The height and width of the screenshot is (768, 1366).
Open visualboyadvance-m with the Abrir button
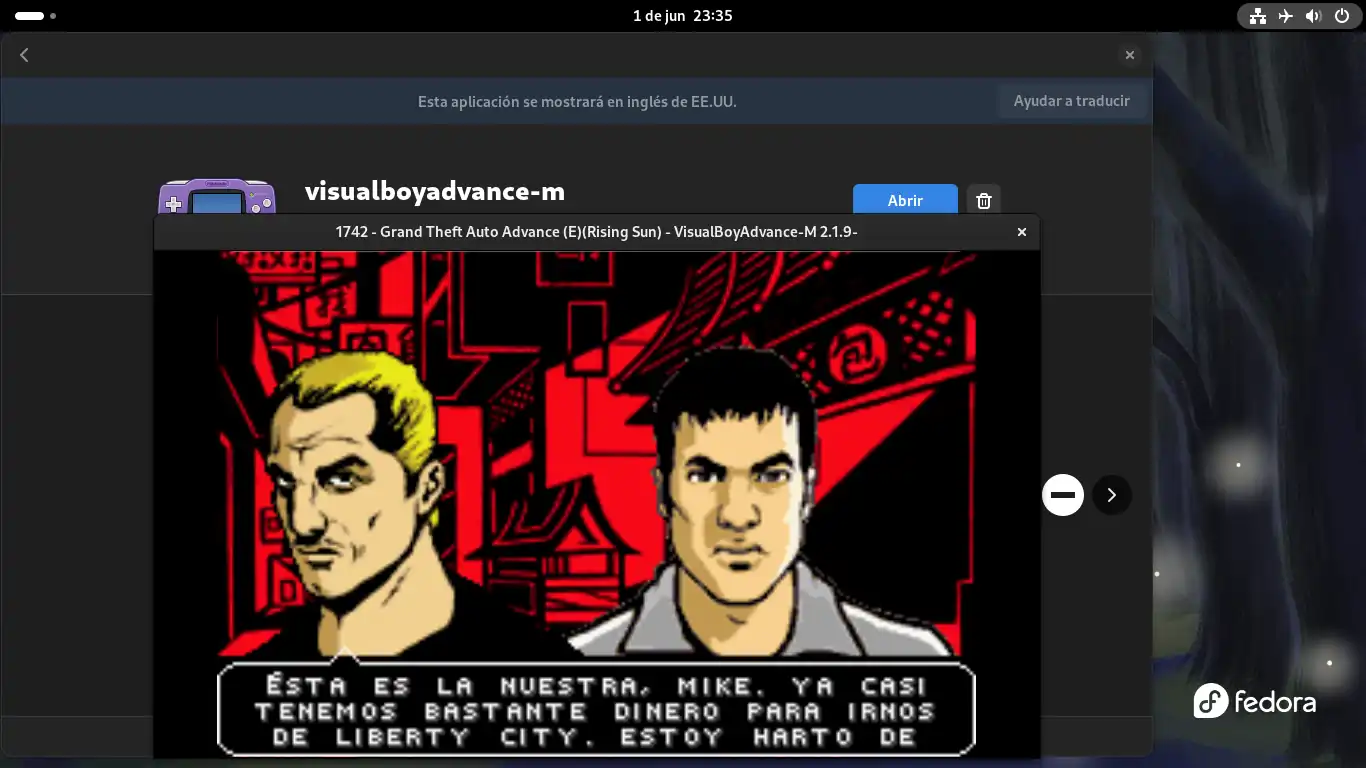point(905,200)
